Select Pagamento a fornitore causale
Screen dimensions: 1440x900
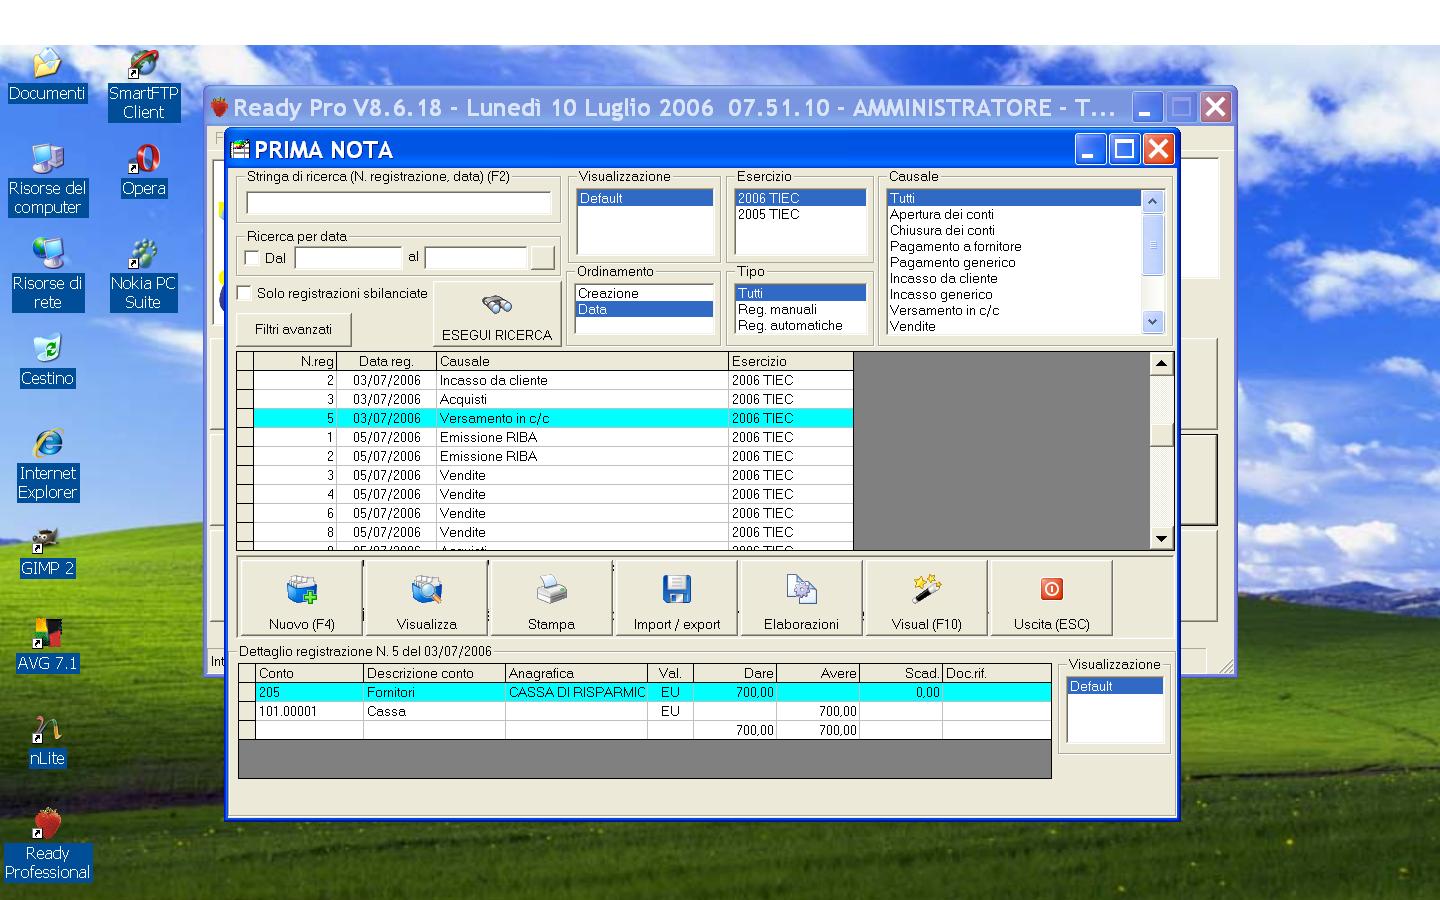[1014, 246]
